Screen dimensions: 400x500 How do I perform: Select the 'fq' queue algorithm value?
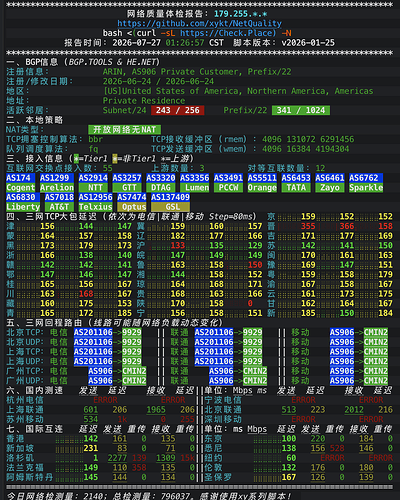coord(93,149)
